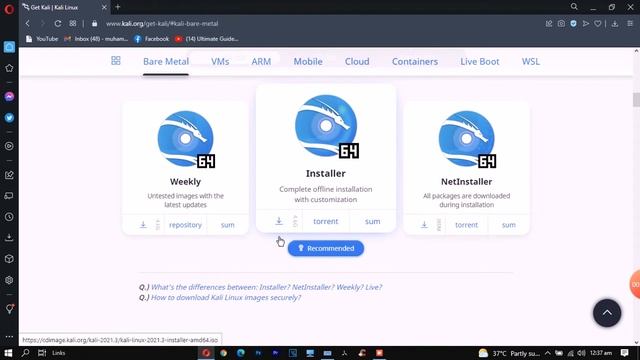This screenshot has height=360, width=640.
Task: Switch to the Containers tab
Action: [x=415, y=62]
